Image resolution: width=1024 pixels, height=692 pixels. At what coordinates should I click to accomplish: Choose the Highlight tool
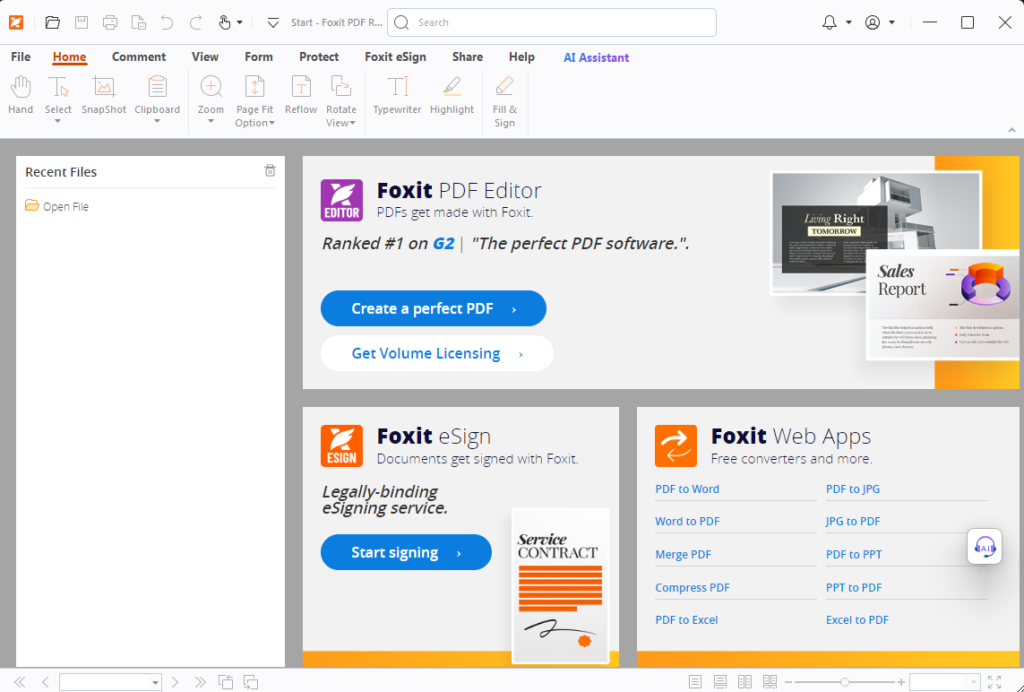pyautogui.click(x=451, y=95)
